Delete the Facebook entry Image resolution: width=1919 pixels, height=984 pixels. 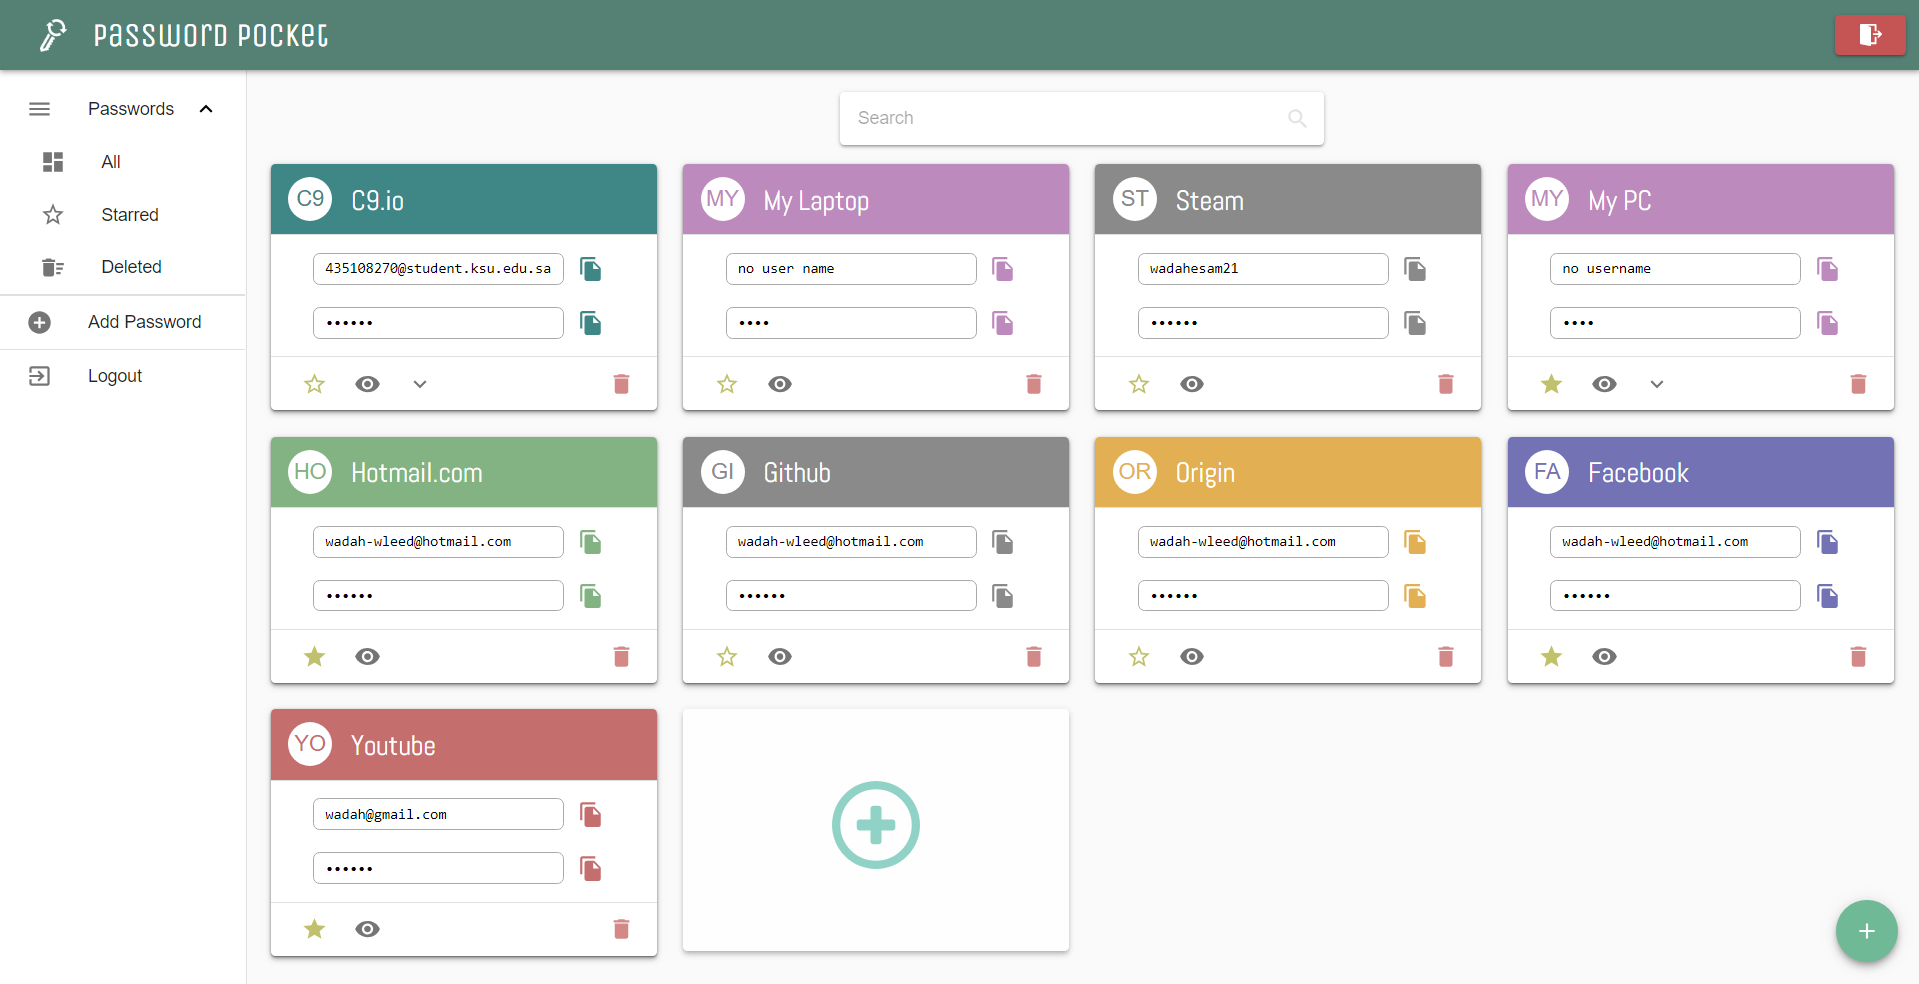coord(1858,657)
